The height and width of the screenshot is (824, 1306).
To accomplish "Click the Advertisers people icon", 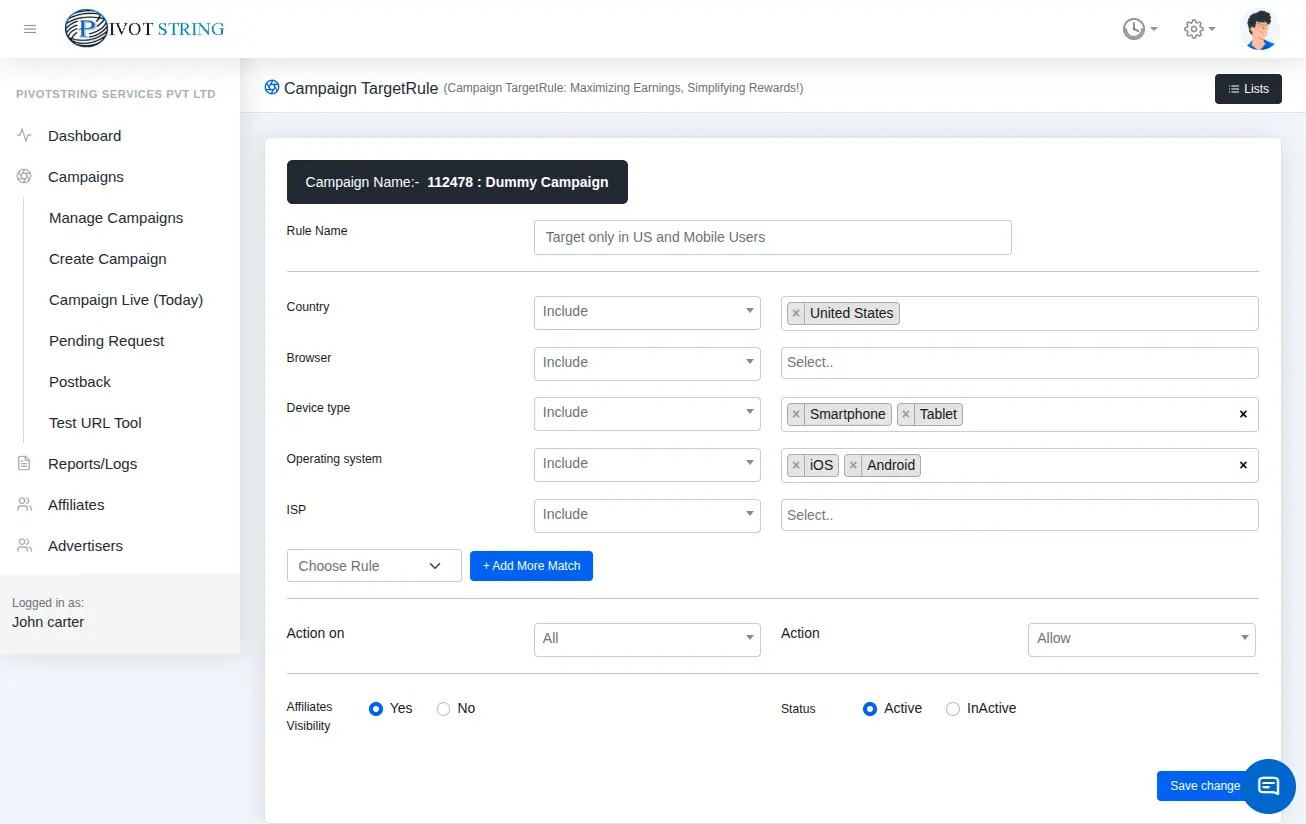I will 24,545.
